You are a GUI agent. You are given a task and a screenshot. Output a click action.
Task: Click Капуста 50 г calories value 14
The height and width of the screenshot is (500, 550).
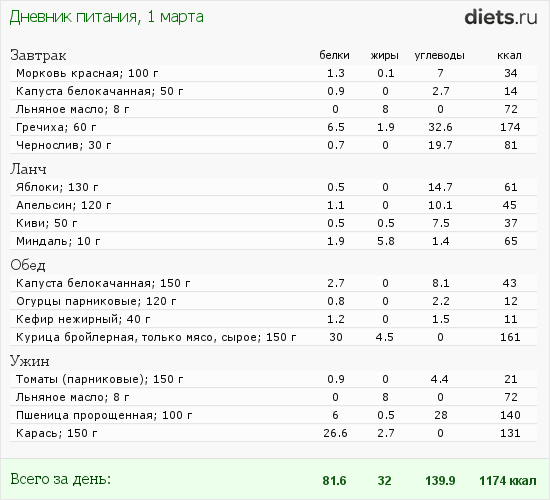click(x=511, y=91)
